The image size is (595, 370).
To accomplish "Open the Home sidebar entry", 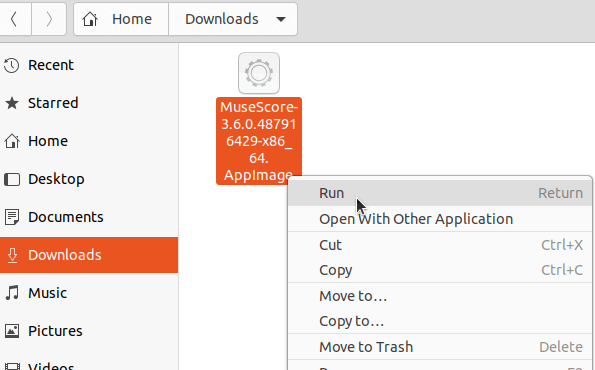I will (x=89, y=141).
